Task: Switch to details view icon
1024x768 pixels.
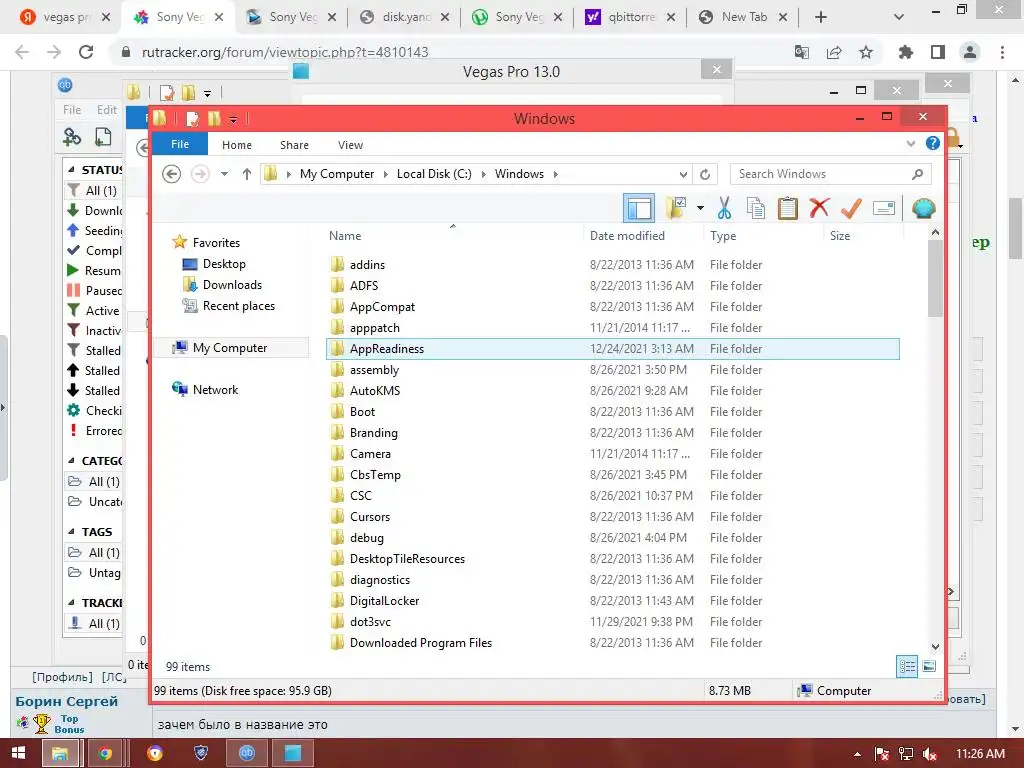Action: [907, 666]
